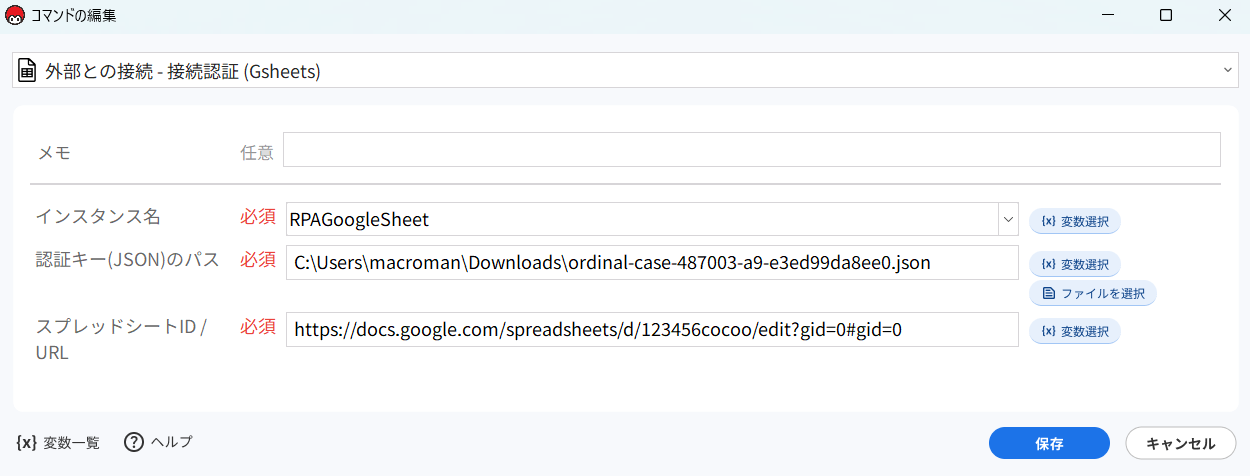Viewport: 1250px width, 476px height.
Task: Click 変数選択 beside the スプレッドシートID field
Action: point(1075,331)
